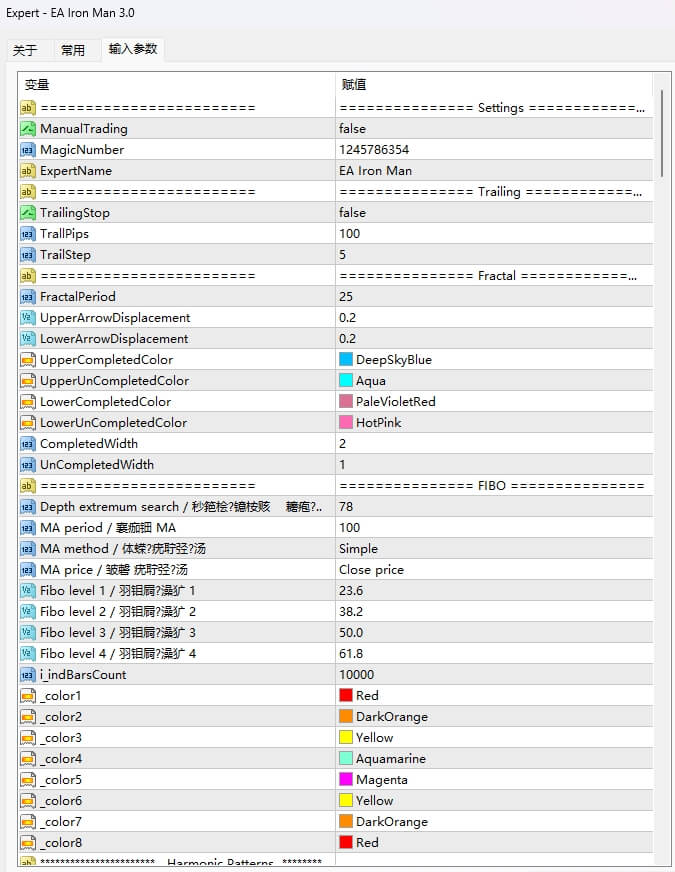Click the Fibo level 3 double icon

click(28, 633)
